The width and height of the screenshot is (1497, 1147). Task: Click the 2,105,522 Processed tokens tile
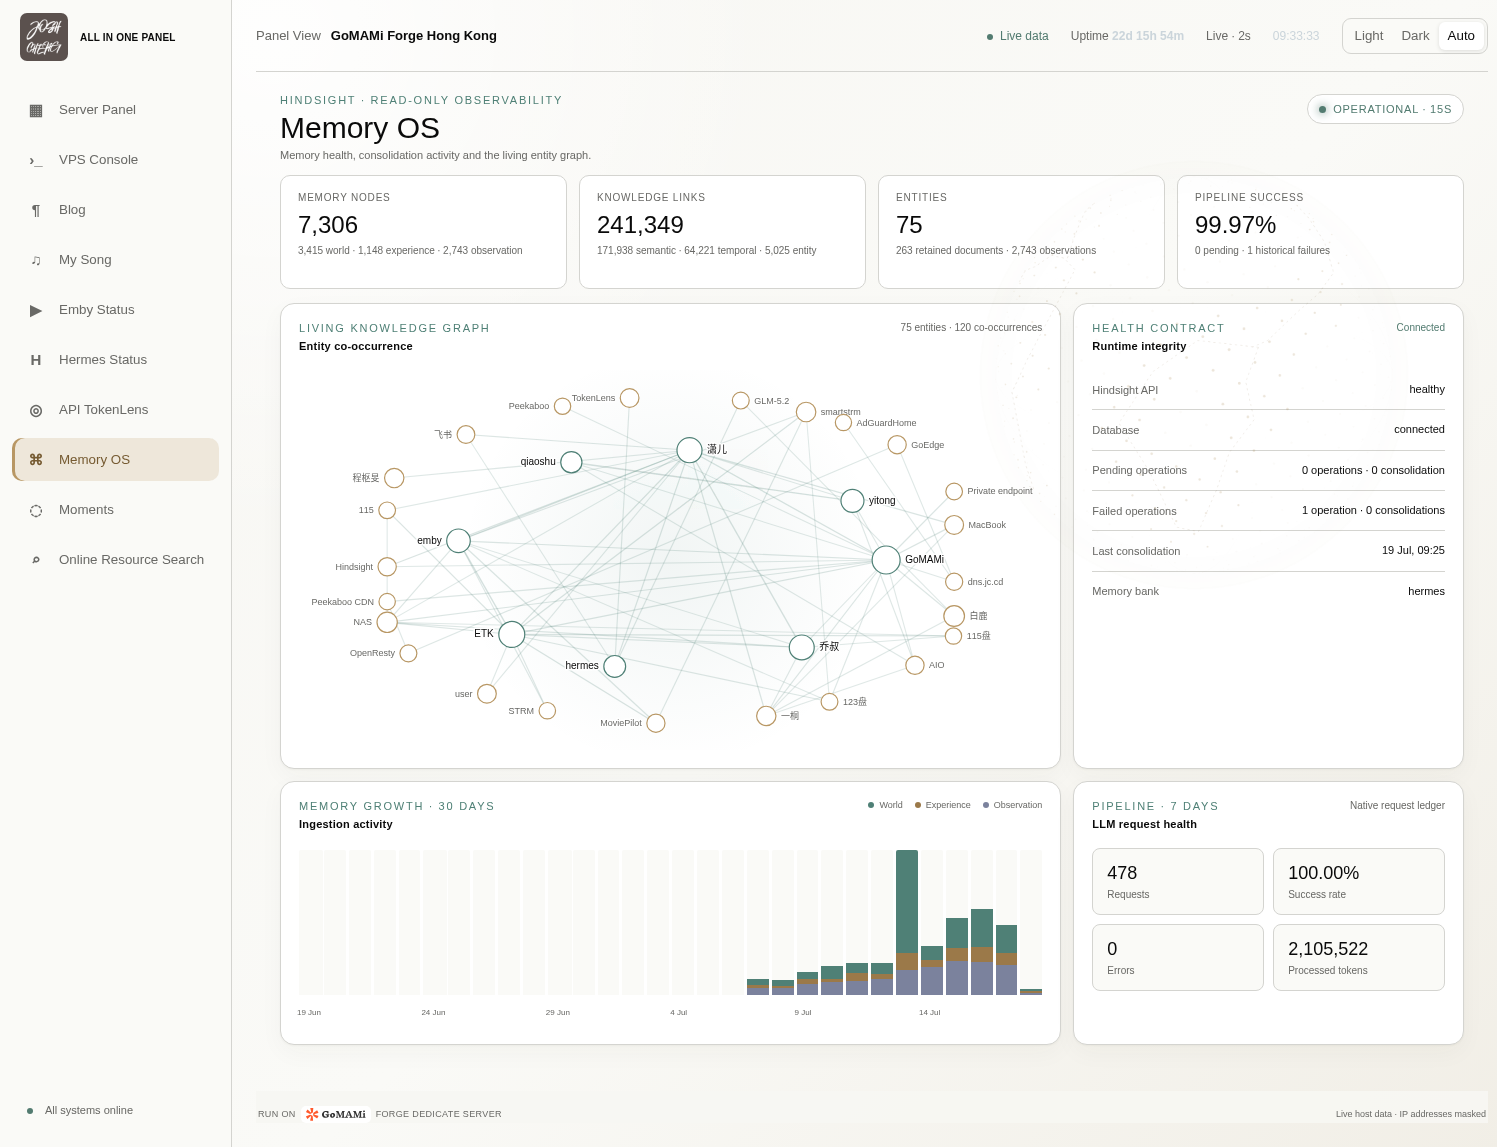point(1359,957)
